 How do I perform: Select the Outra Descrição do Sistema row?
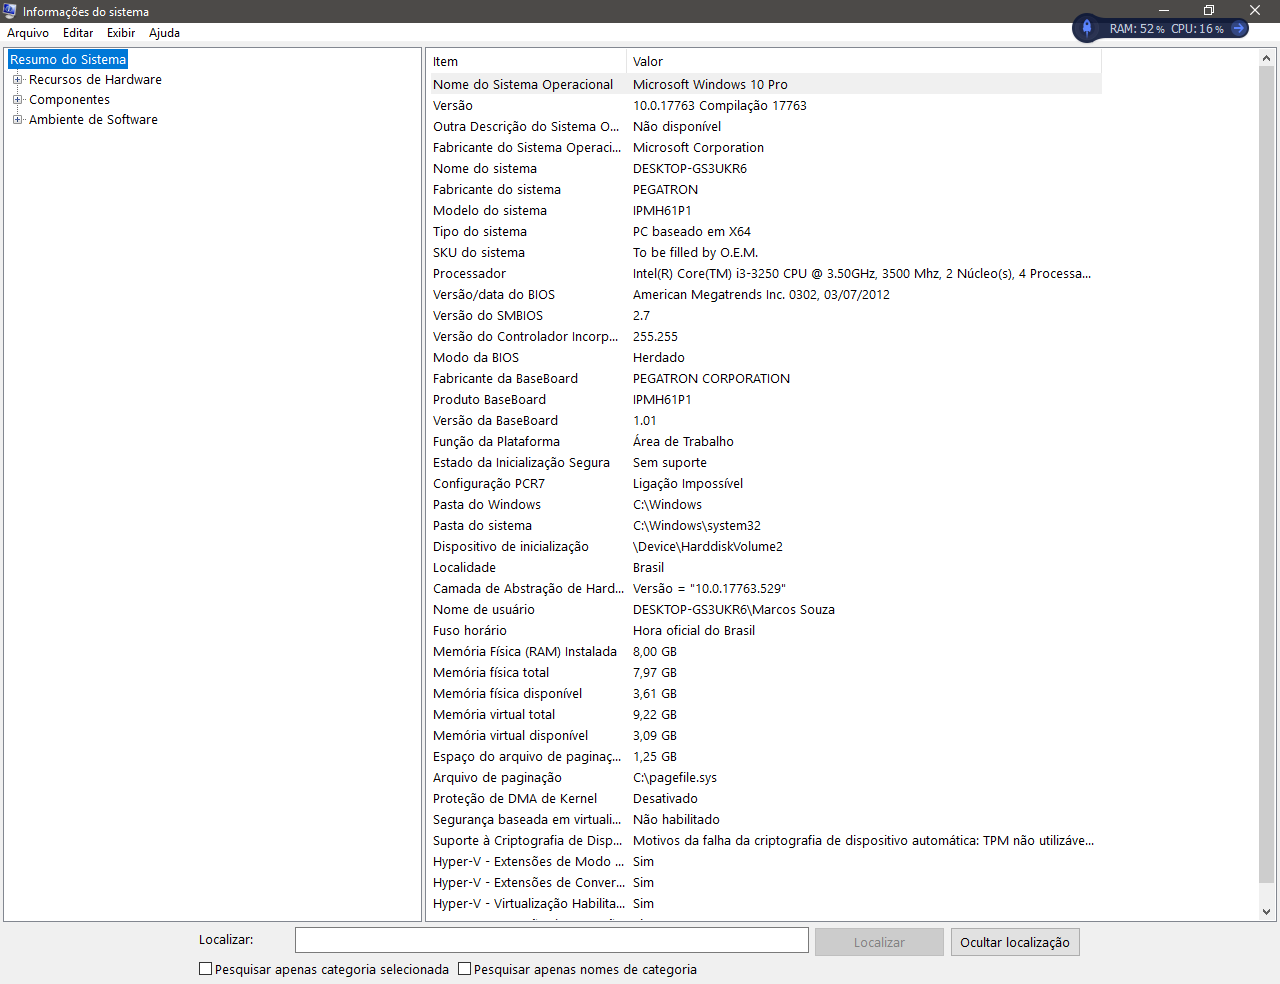pyautogui.click(x=765, y=126)
